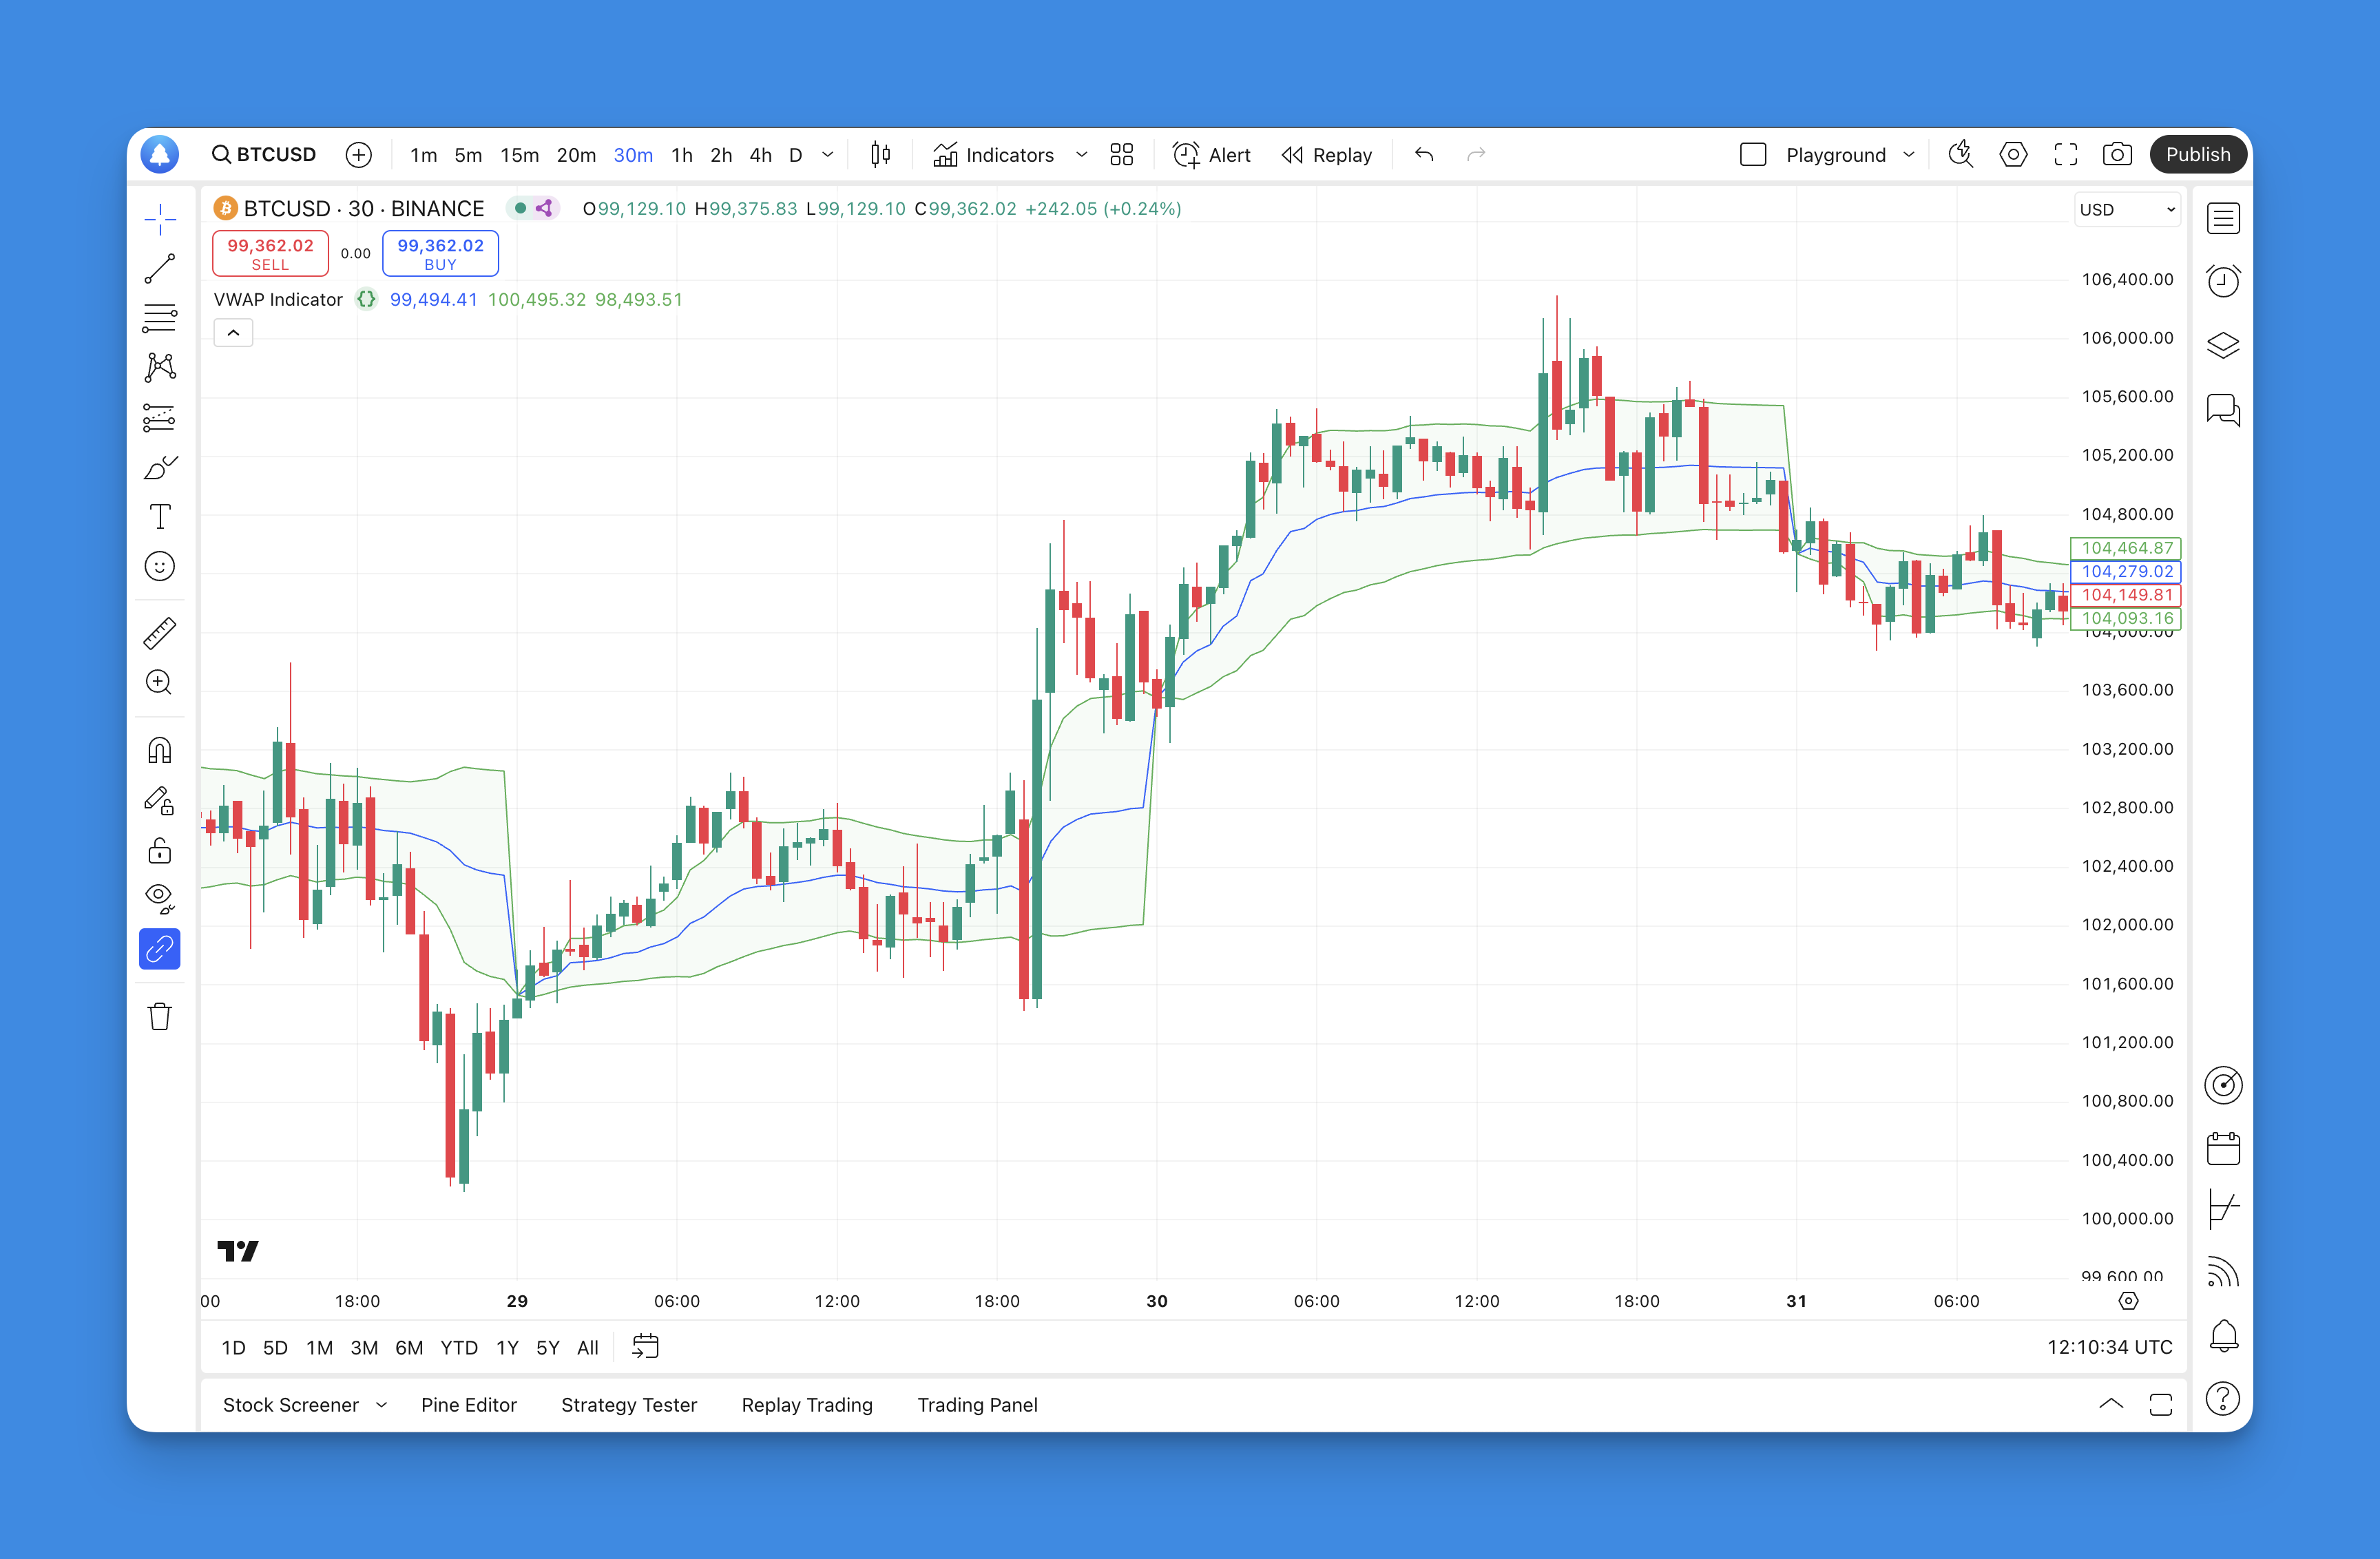Select the crosshair cursor tool
2380x1559 pixels.
point(160,219)
